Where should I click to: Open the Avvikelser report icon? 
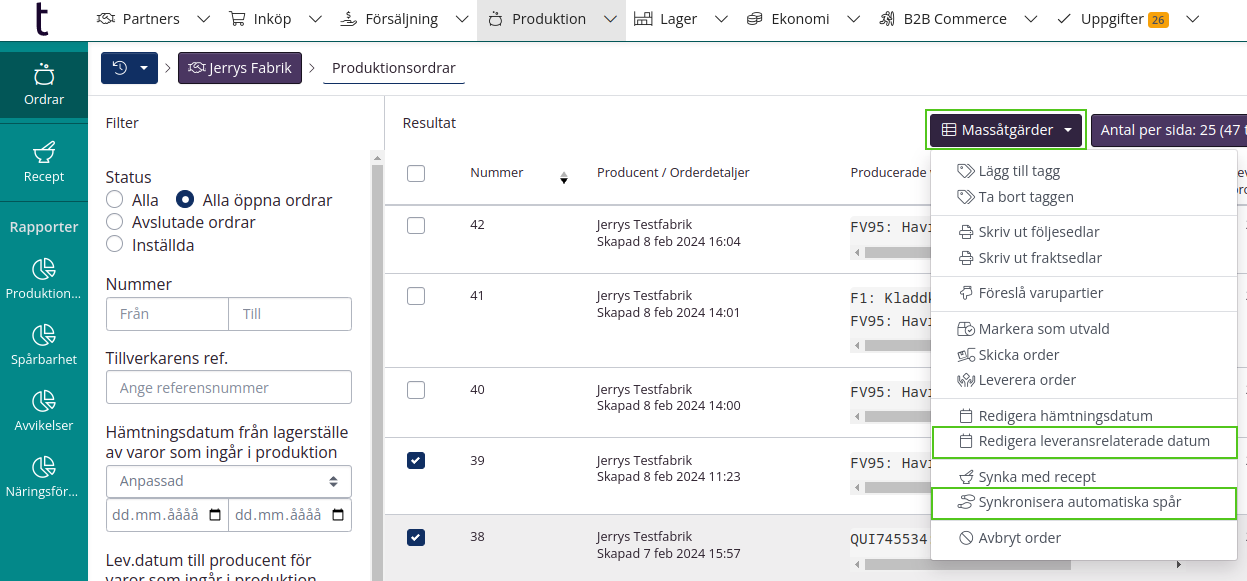pyautogui.click(x=43, y=401)
